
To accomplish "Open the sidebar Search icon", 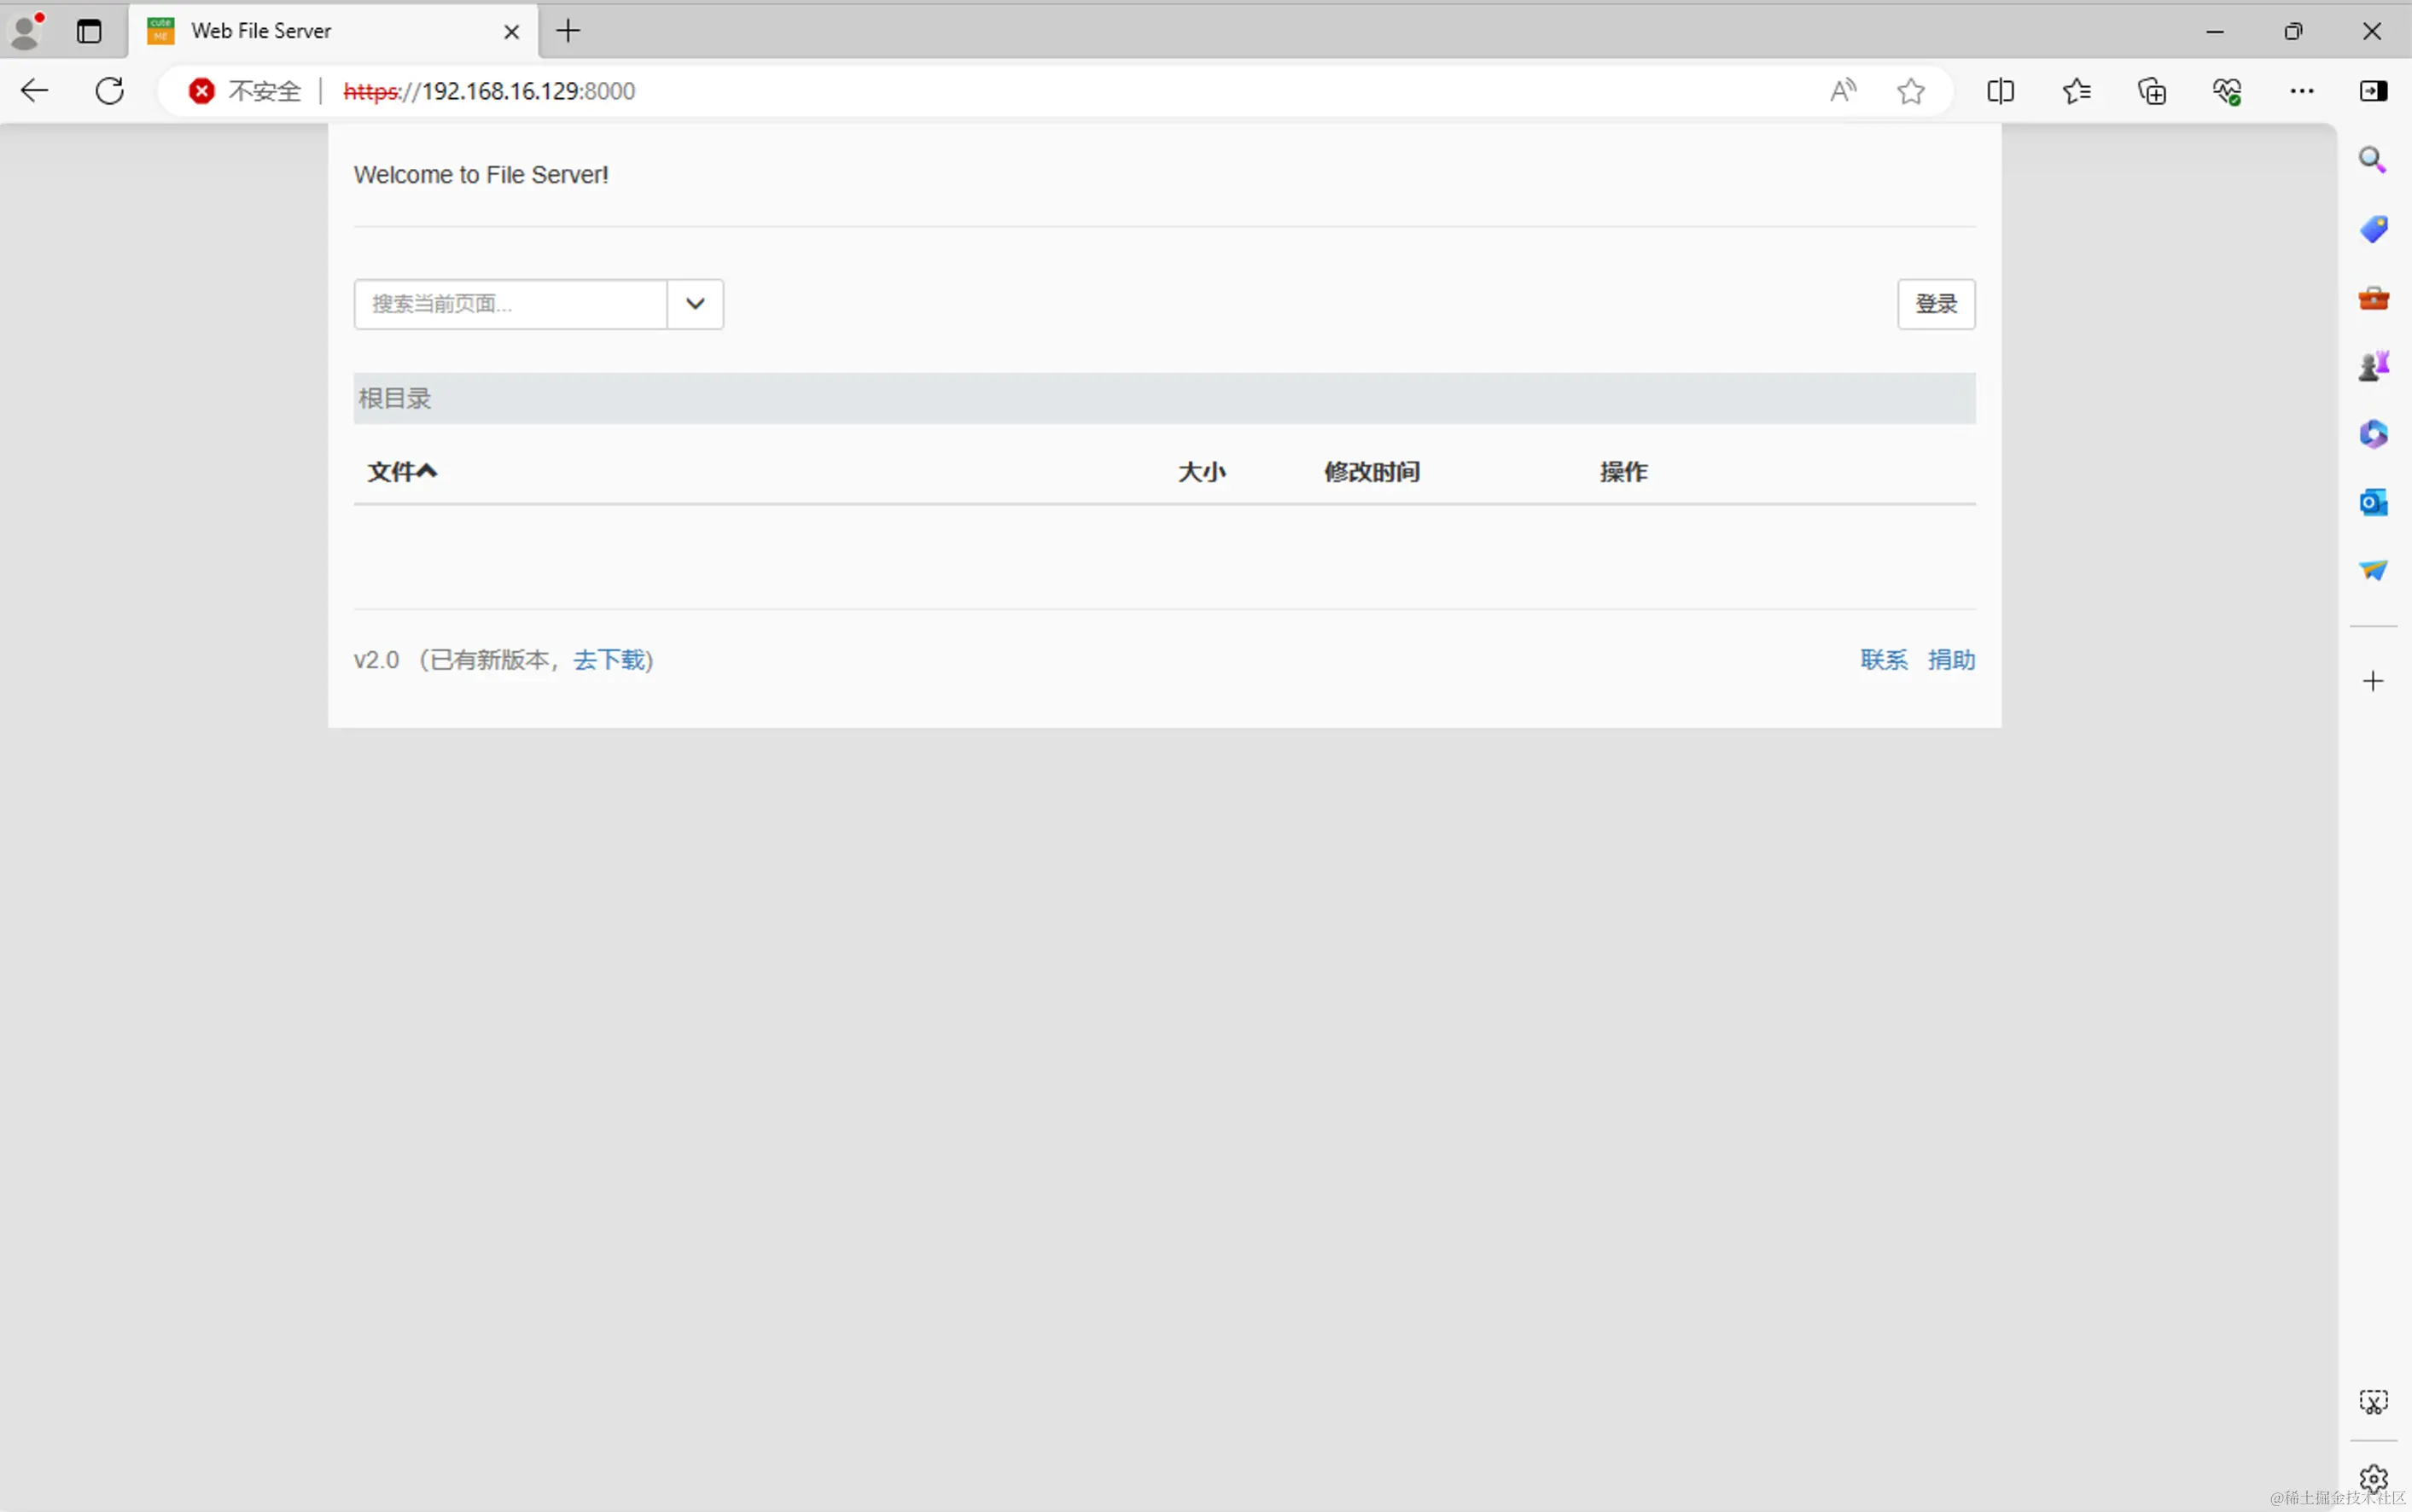I will pyautogui.click(x=2373, y=160).
